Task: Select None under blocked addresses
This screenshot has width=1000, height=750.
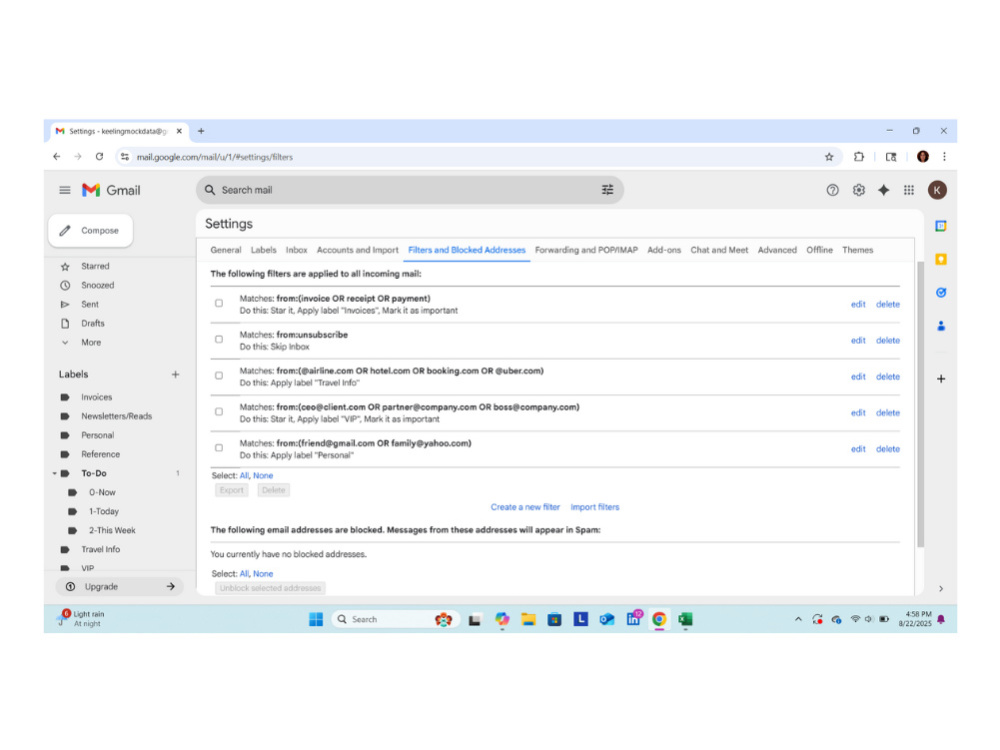Action: point(263,574)
